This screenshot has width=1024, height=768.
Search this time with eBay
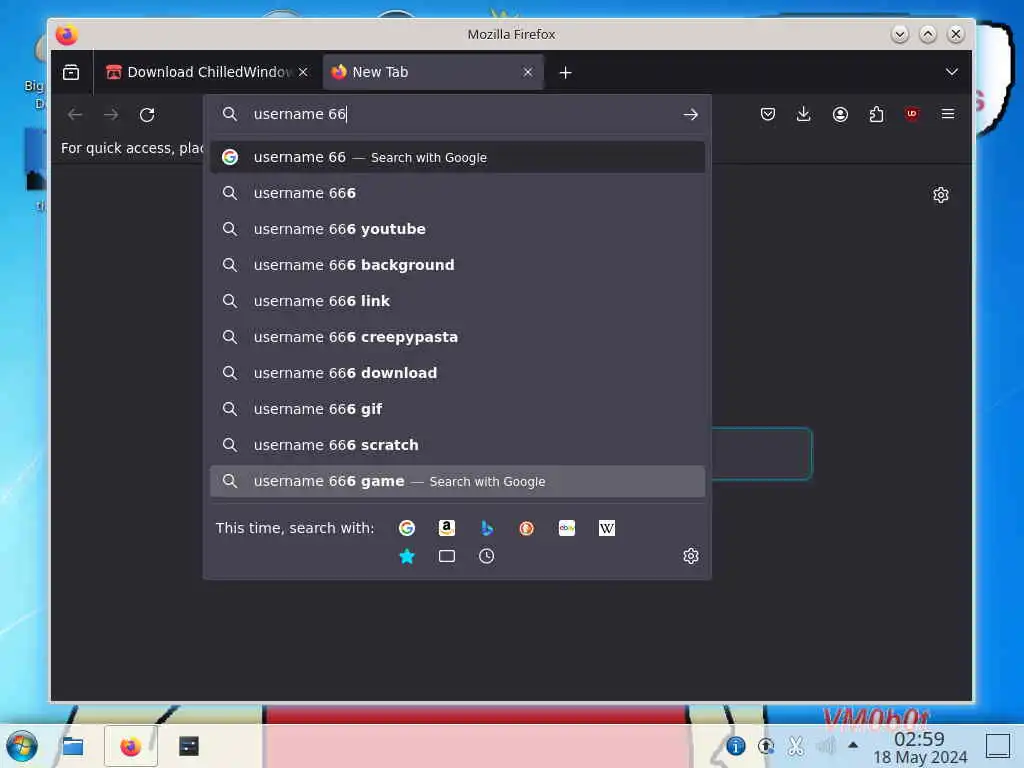coord(567,528)
